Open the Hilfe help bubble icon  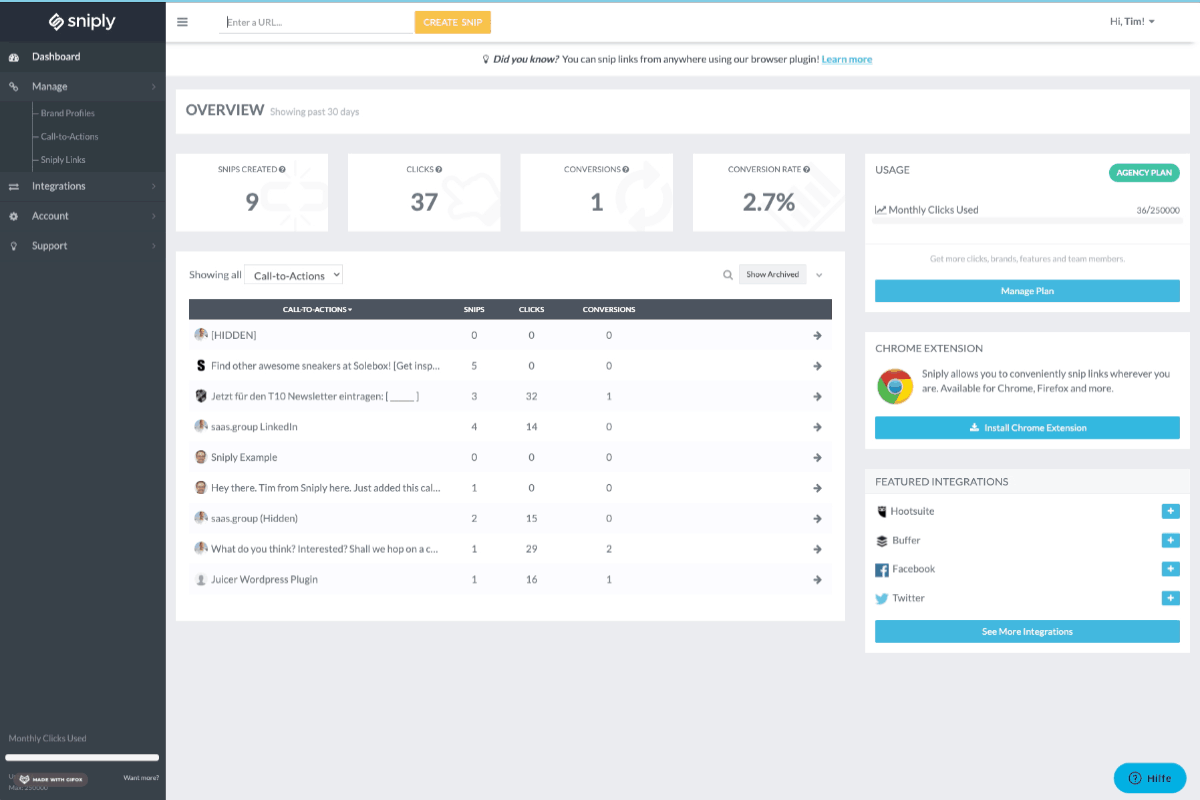[1137, 778]
